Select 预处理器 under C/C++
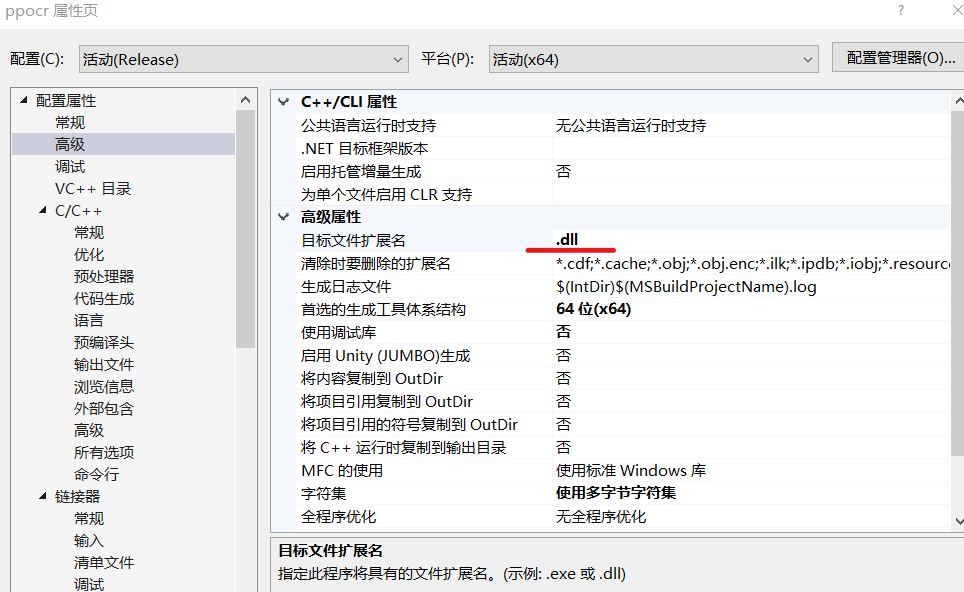The height and width of the screenshot is (592, 964). (103, 275)
